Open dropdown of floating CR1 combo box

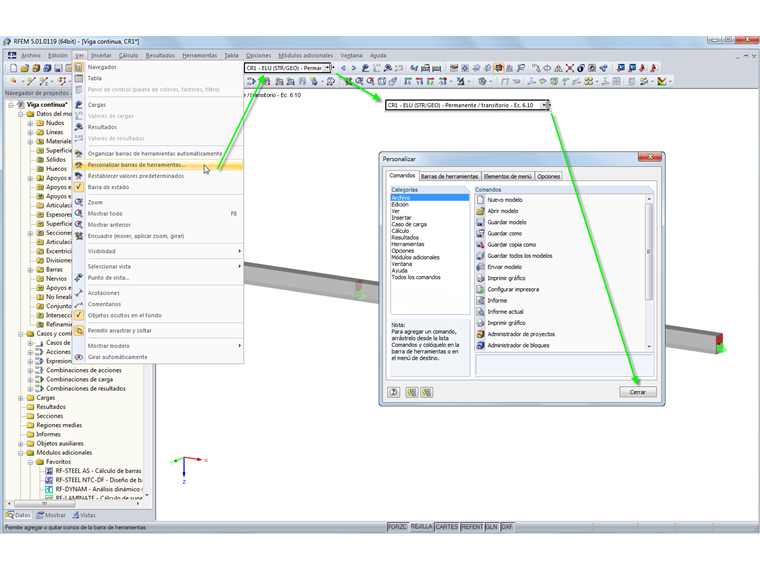[x=545, y=105]
